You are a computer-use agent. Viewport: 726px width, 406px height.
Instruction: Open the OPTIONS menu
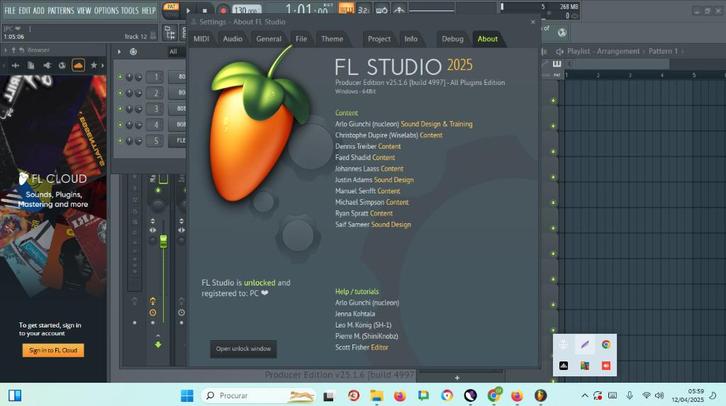[106, 10]
